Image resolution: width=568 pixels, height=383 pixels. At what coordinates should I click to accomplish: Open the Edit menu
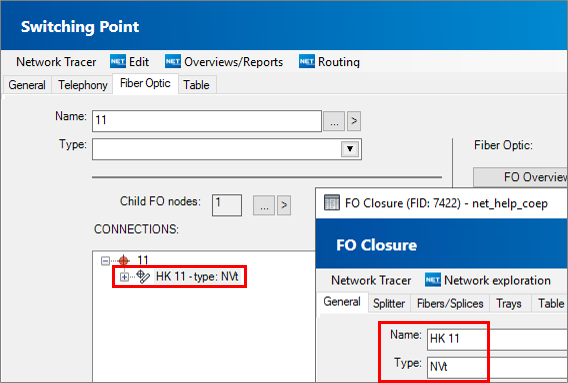tap(139, 62)
